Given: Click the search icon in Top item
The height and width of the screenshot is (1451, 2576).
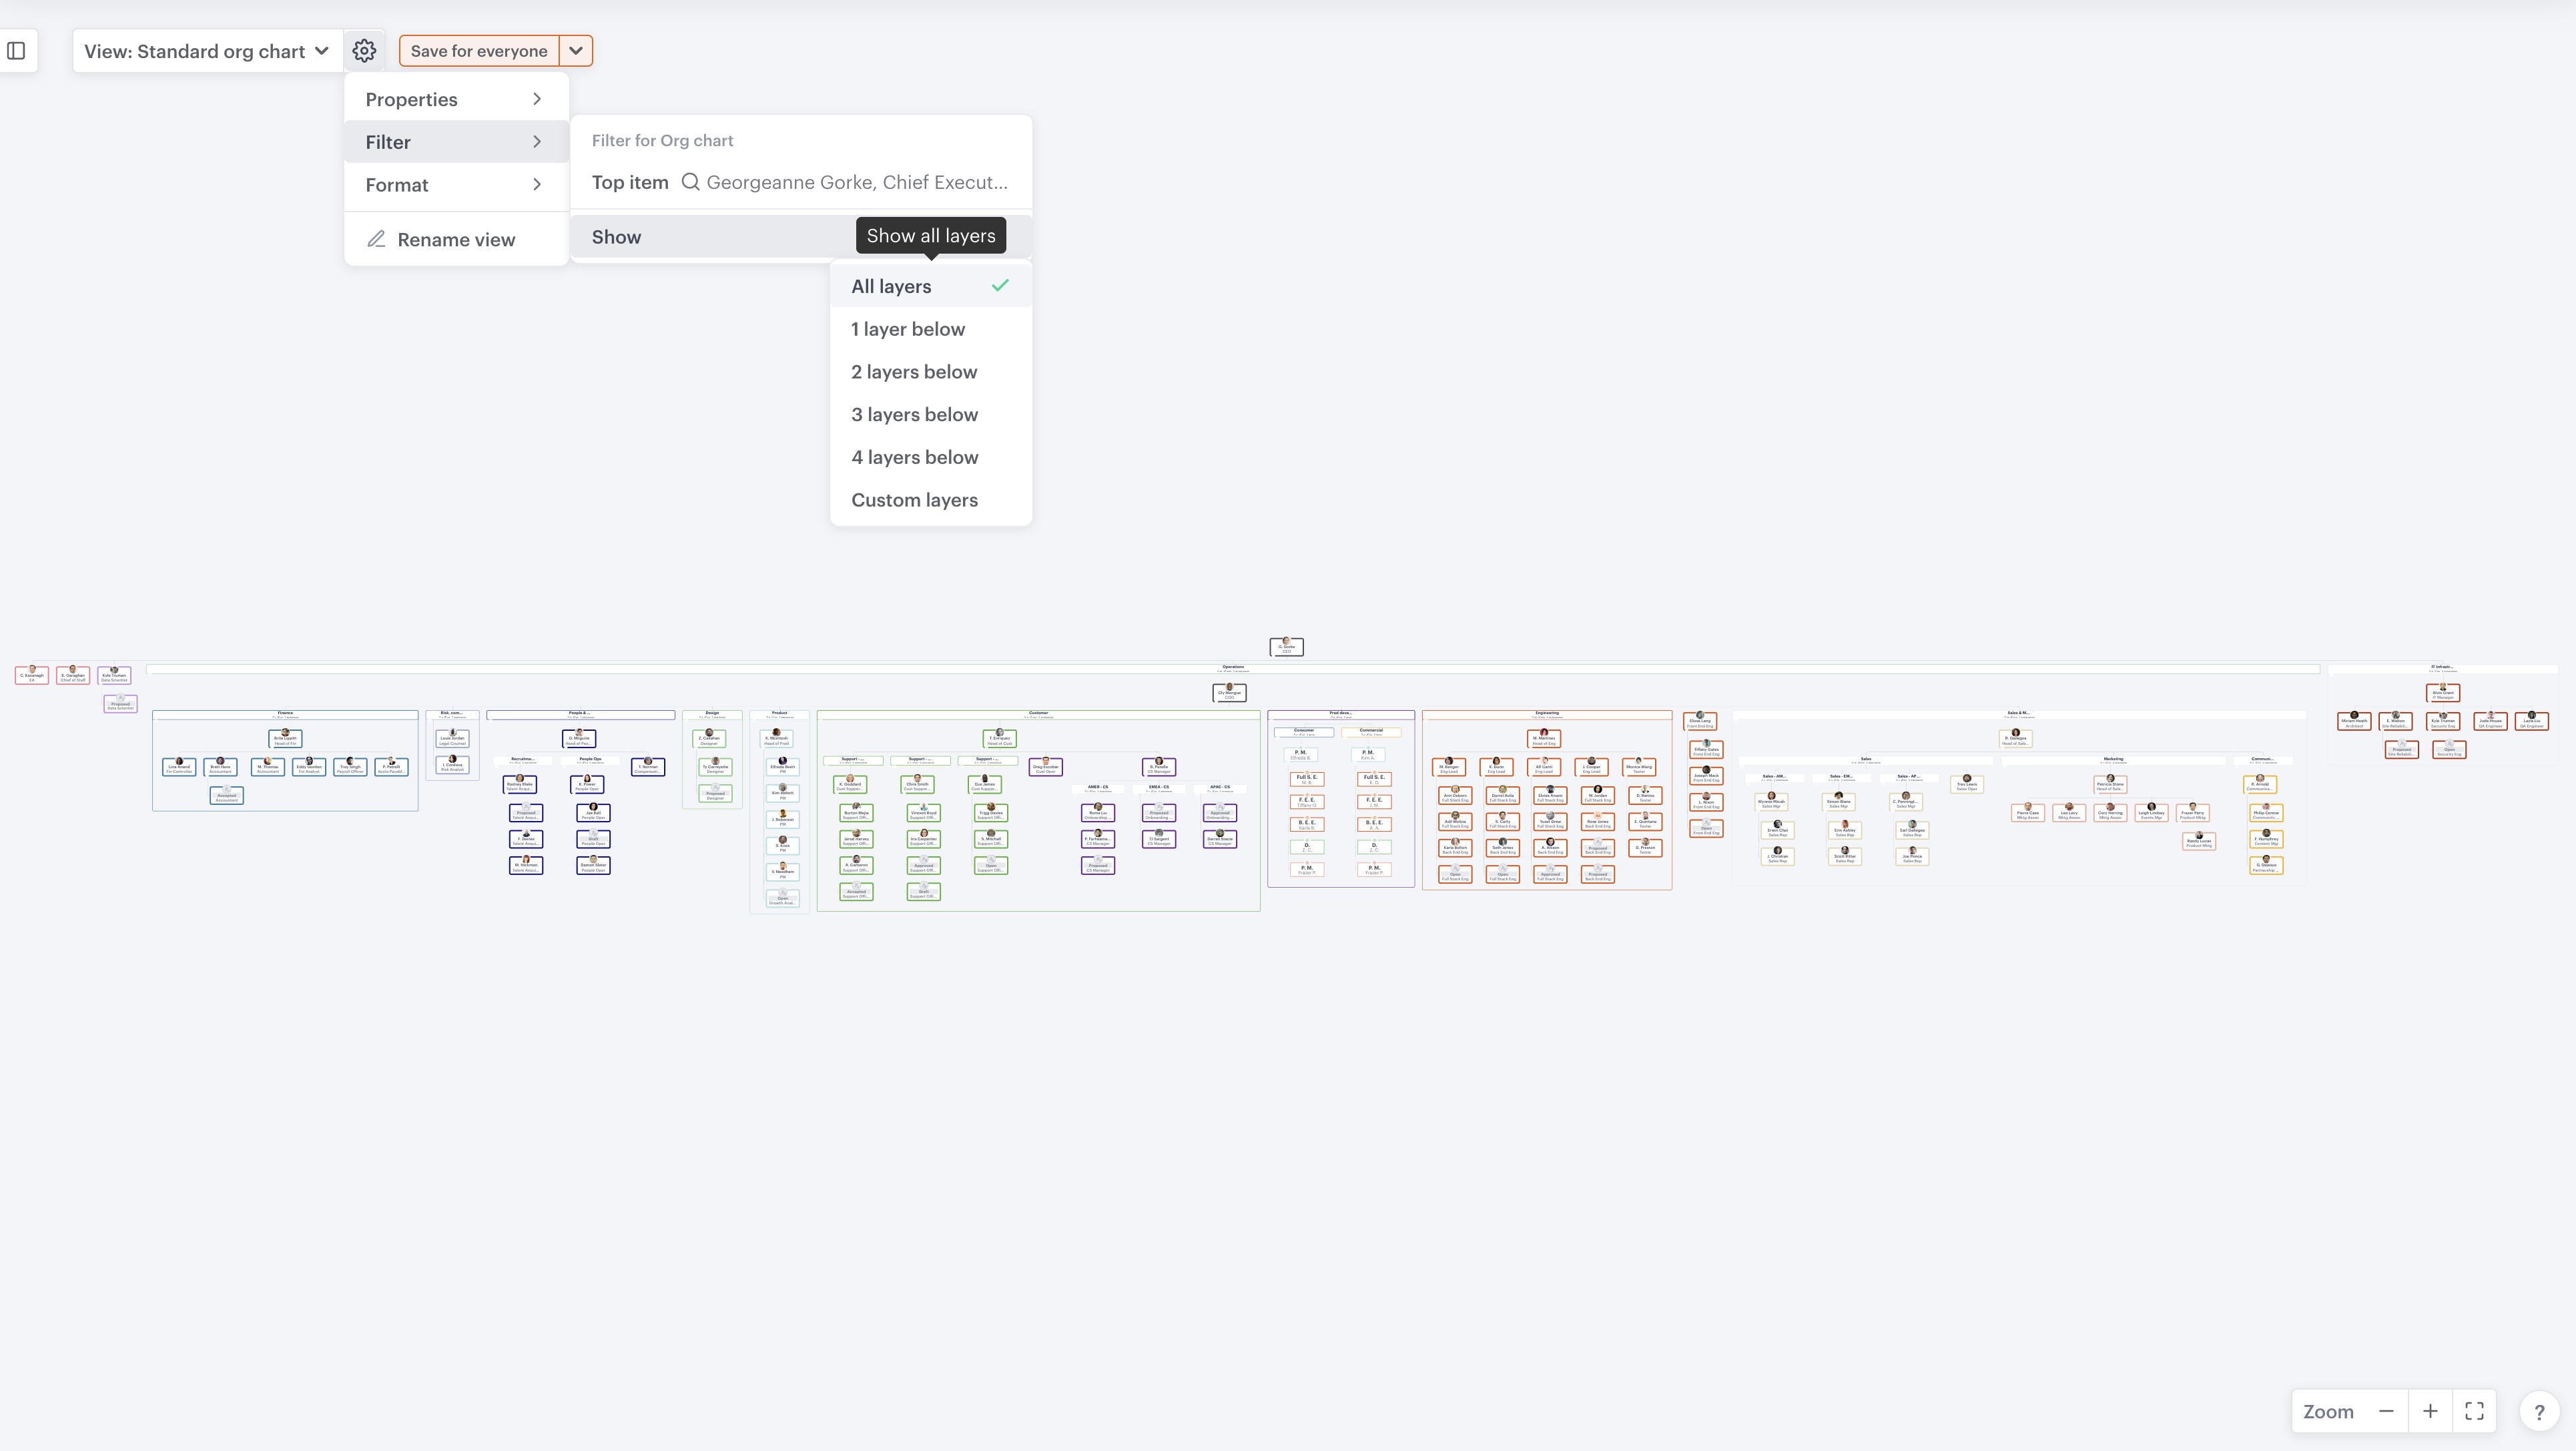Looking at the screenshot, I should [x=690, y=182].
